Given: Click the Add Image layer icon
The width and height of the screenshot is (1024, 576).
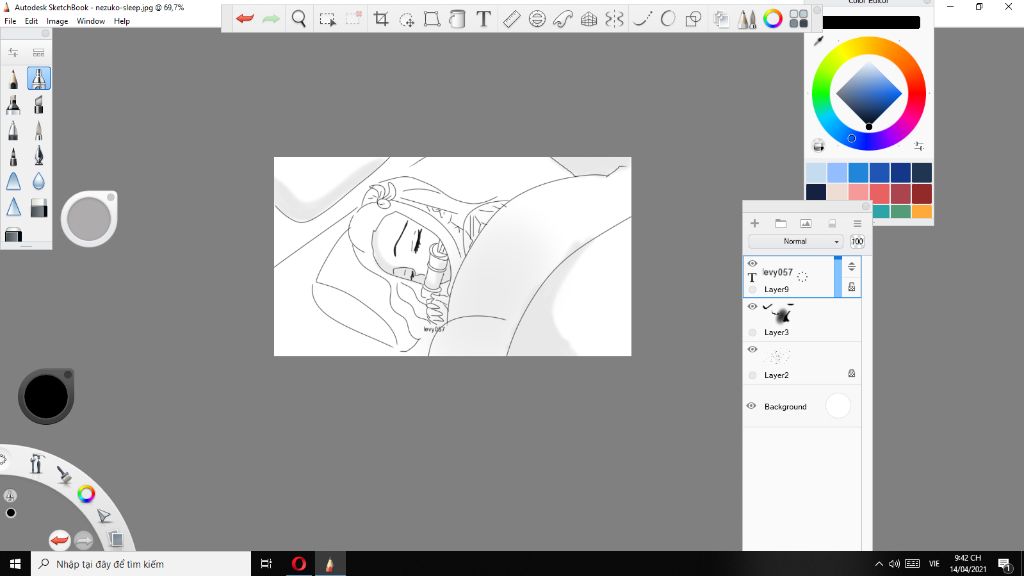Looking at the screenshot, I should [806, 223].
